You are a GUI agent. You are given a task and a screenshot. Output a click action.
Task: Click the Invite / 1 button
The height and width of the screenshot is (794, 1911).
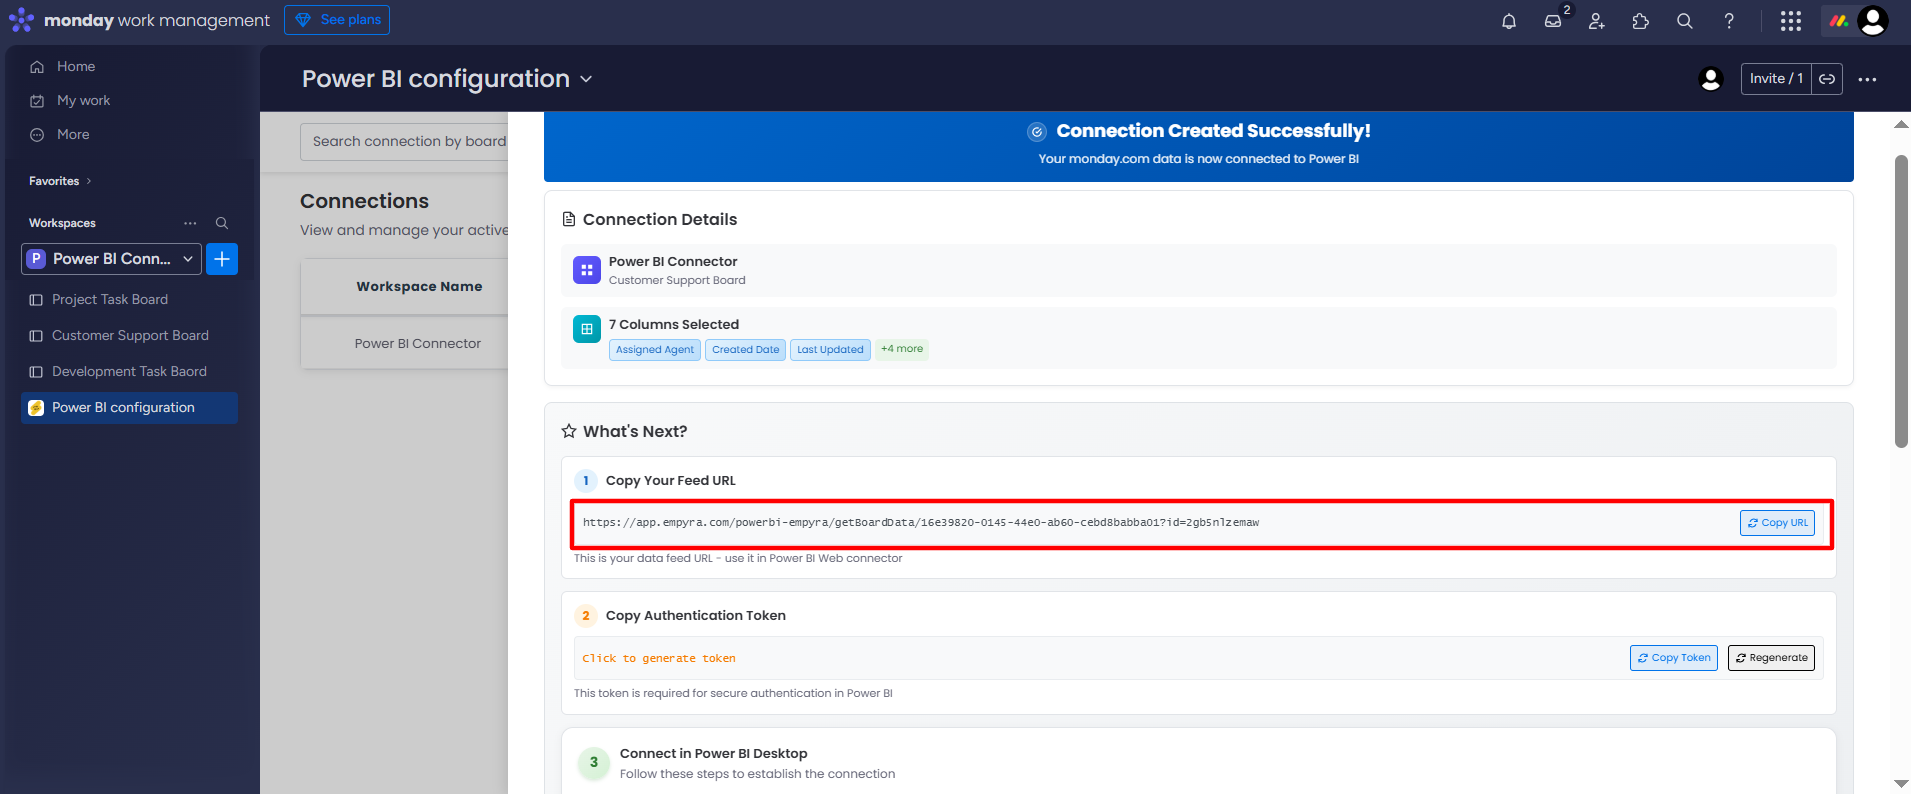click(x=1776, y=79)
